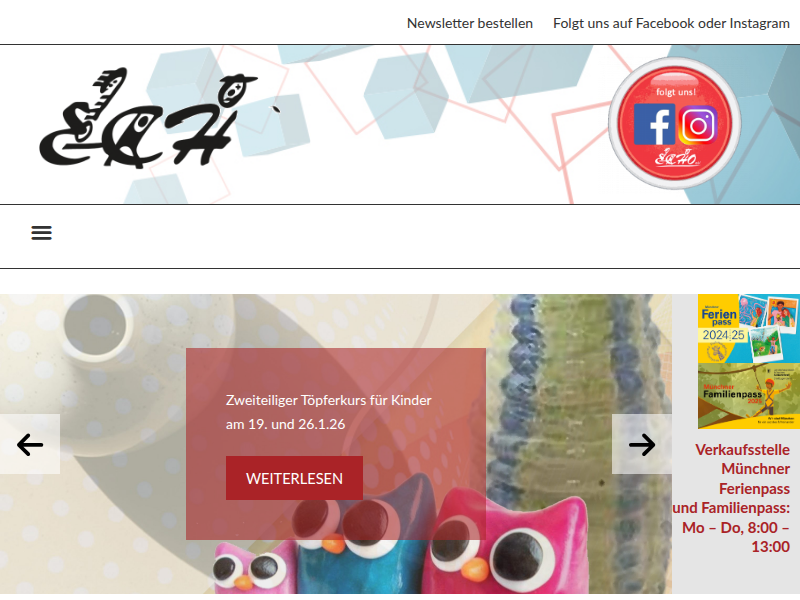This screenshot has width=800, height=600.
Task: Open Newsletter bestellen link
Action: pos(469,23)
